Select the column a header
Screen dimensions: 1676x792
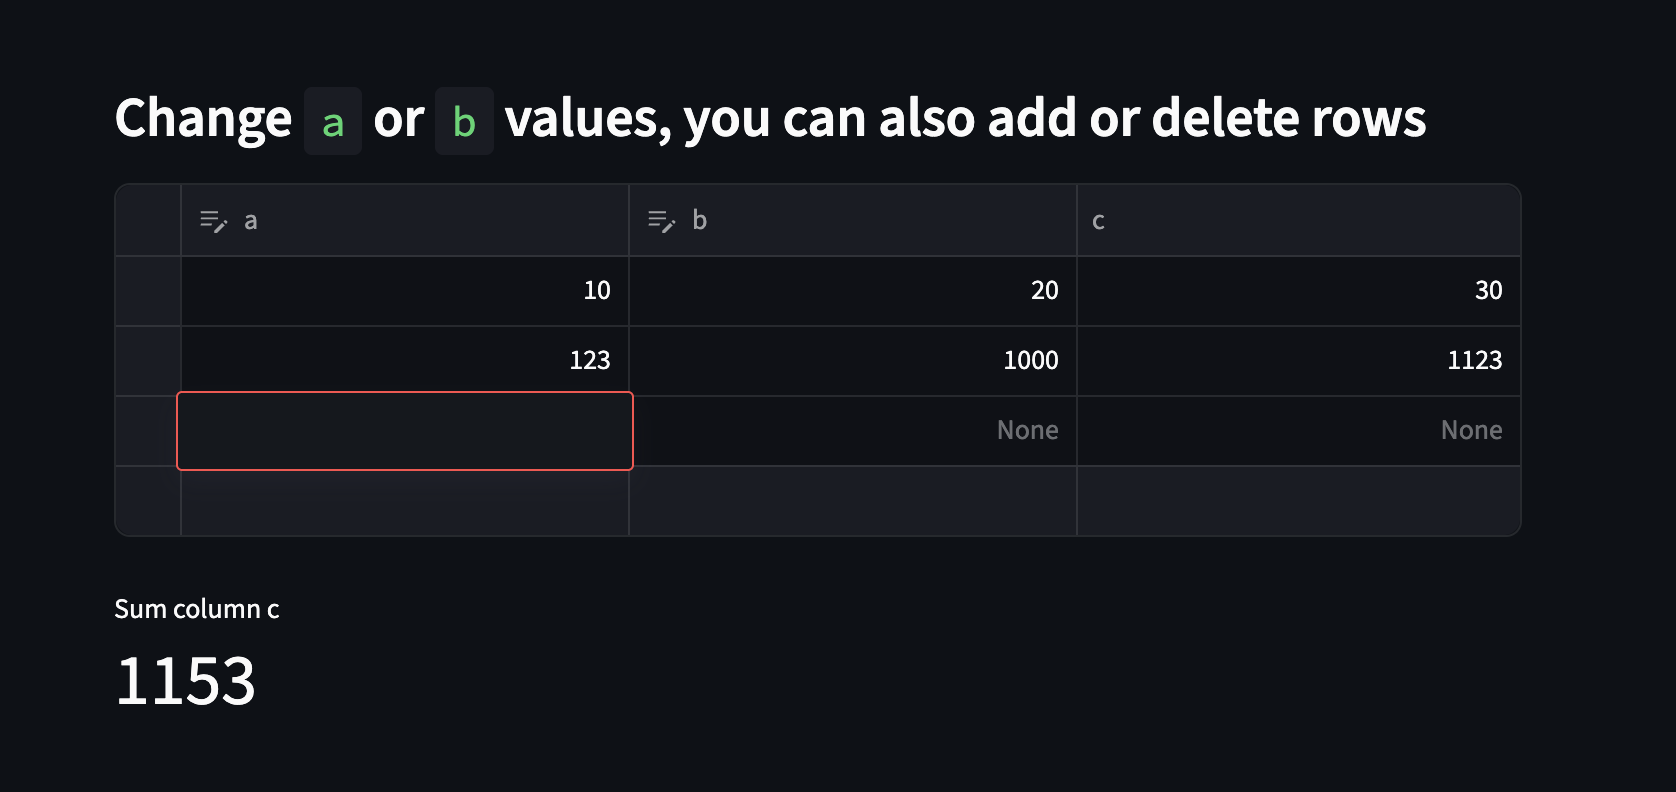[x=405, y=221]
